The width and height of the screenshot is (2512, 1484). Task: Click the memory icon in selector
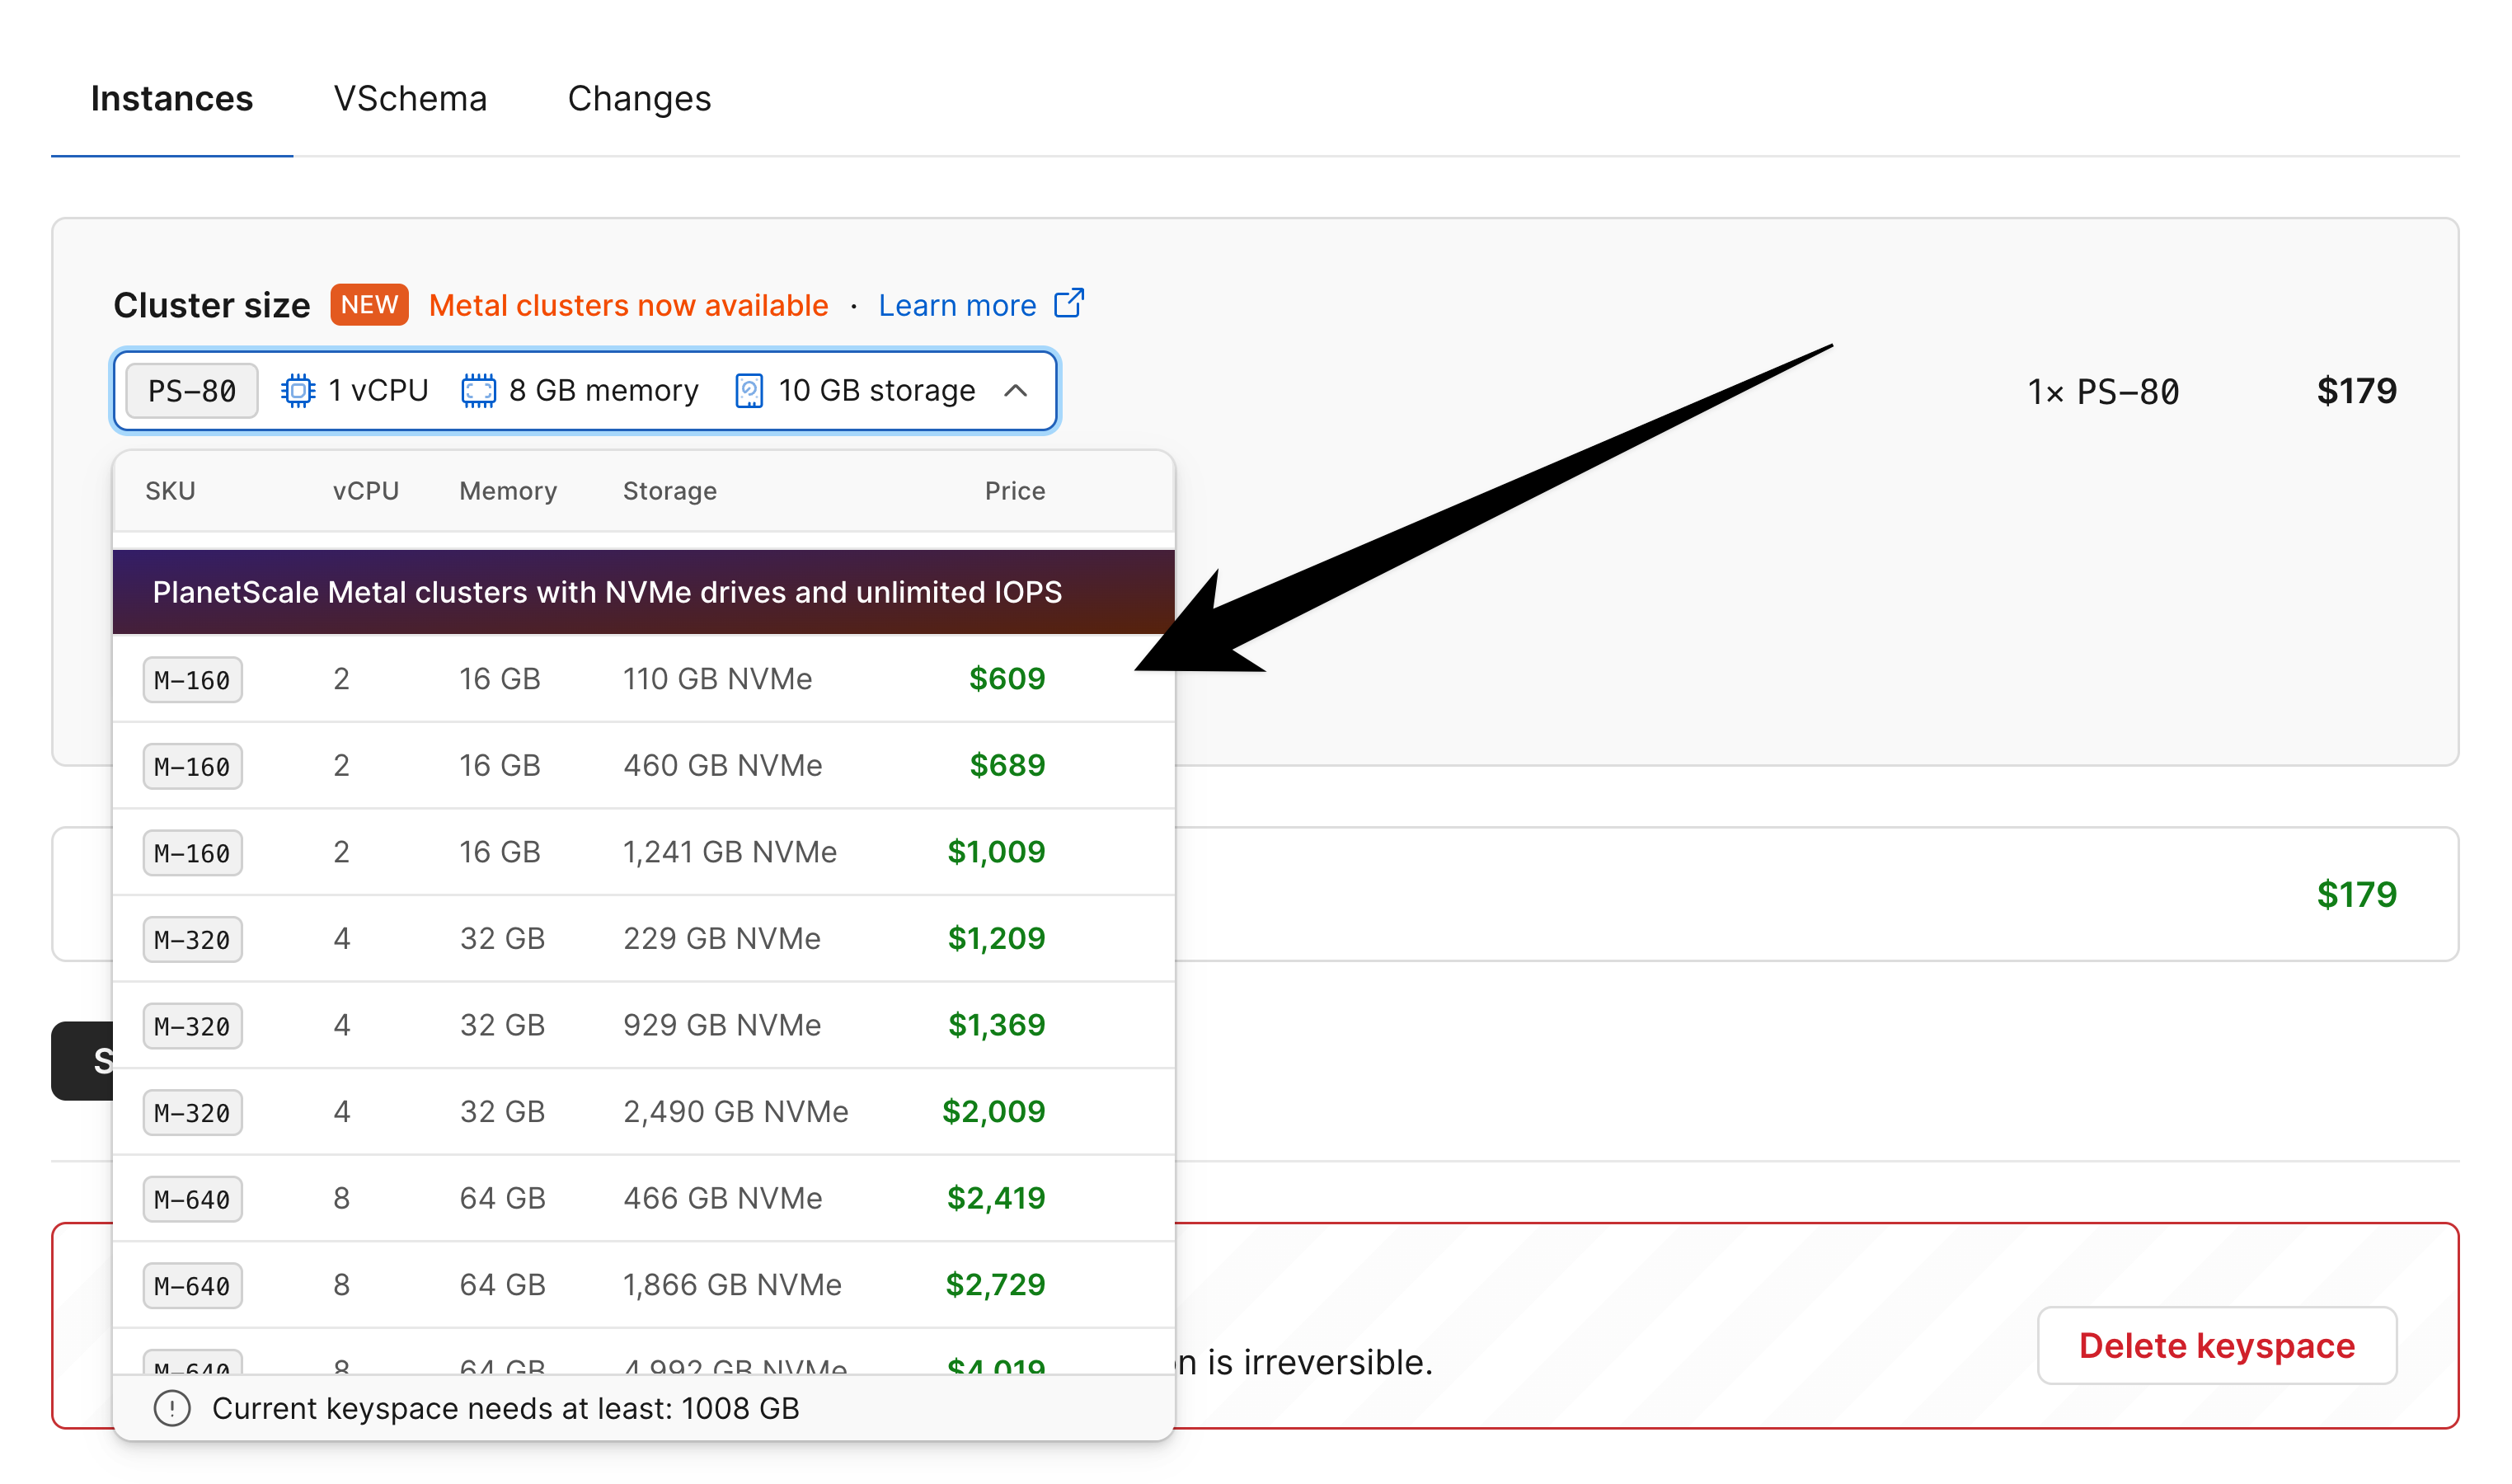[x=478, y=390]
